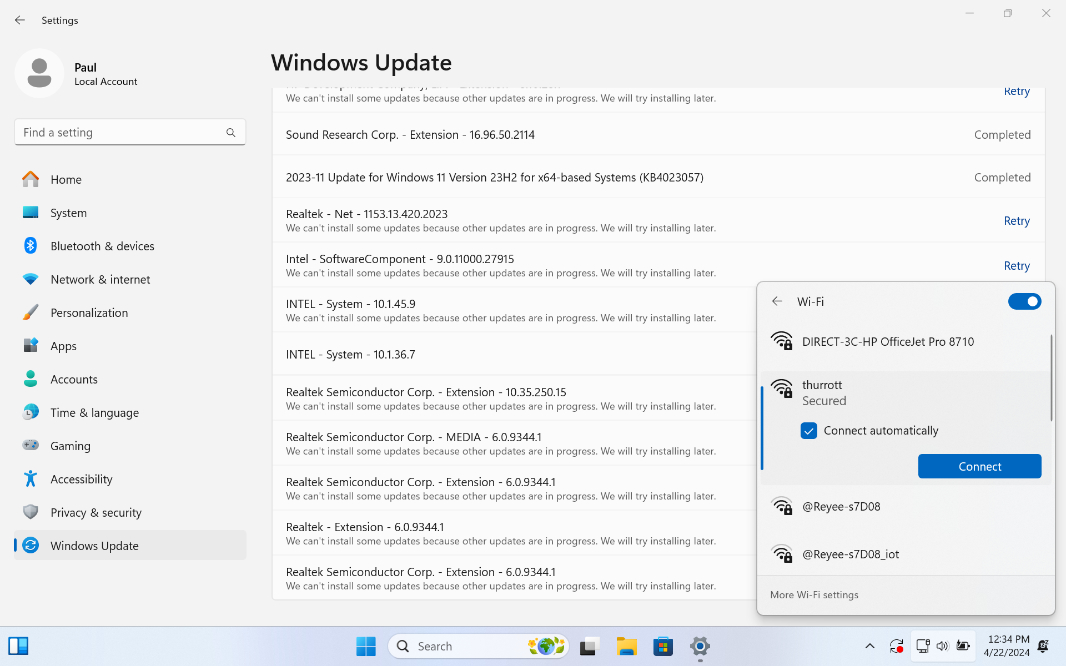Open Privacy & security settings

[95, 513]
